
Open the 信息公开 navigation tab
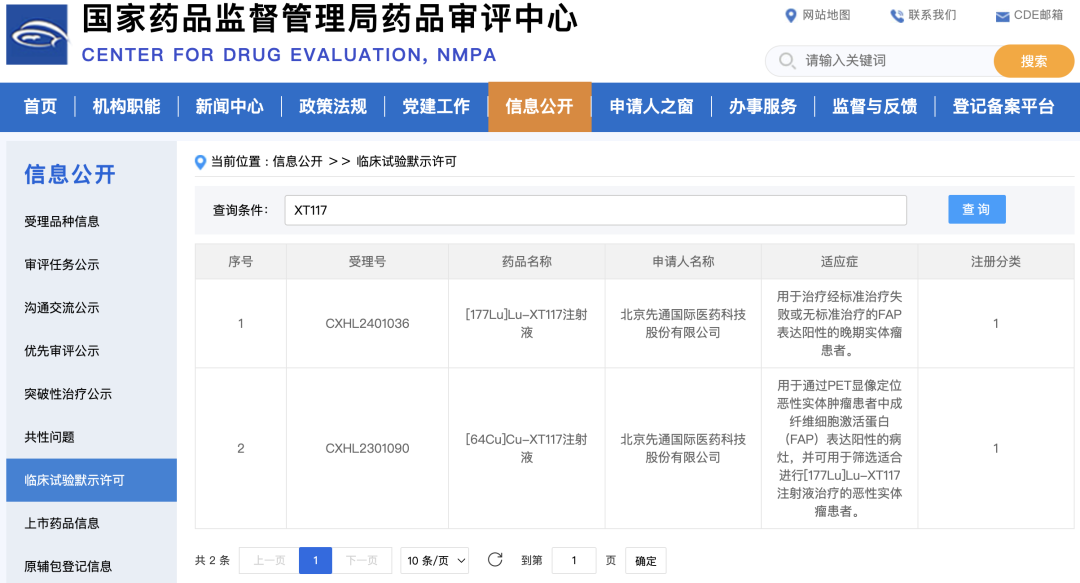(539, 106)
